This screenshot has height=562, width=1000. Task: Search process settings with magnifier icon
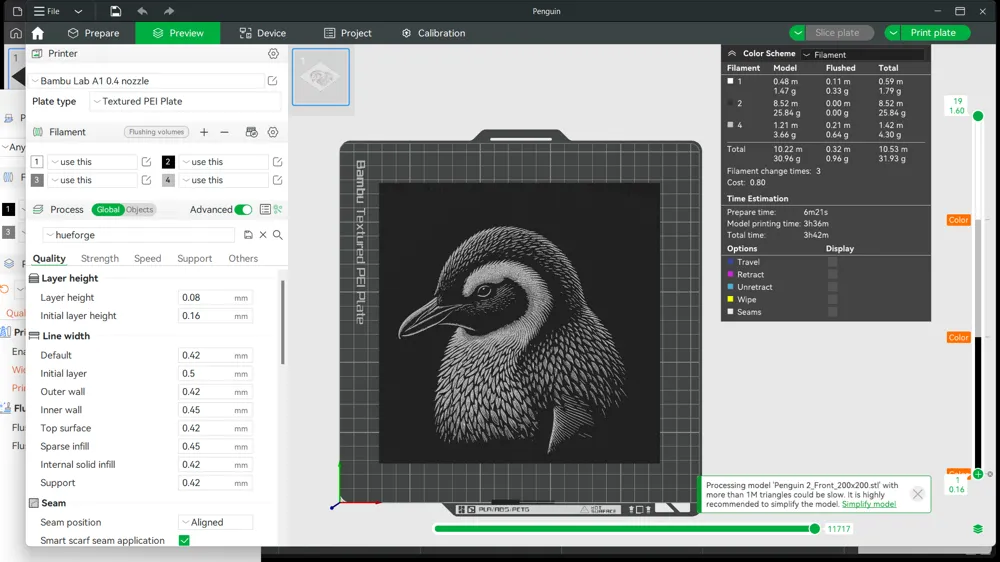click(x=278, y=235)
